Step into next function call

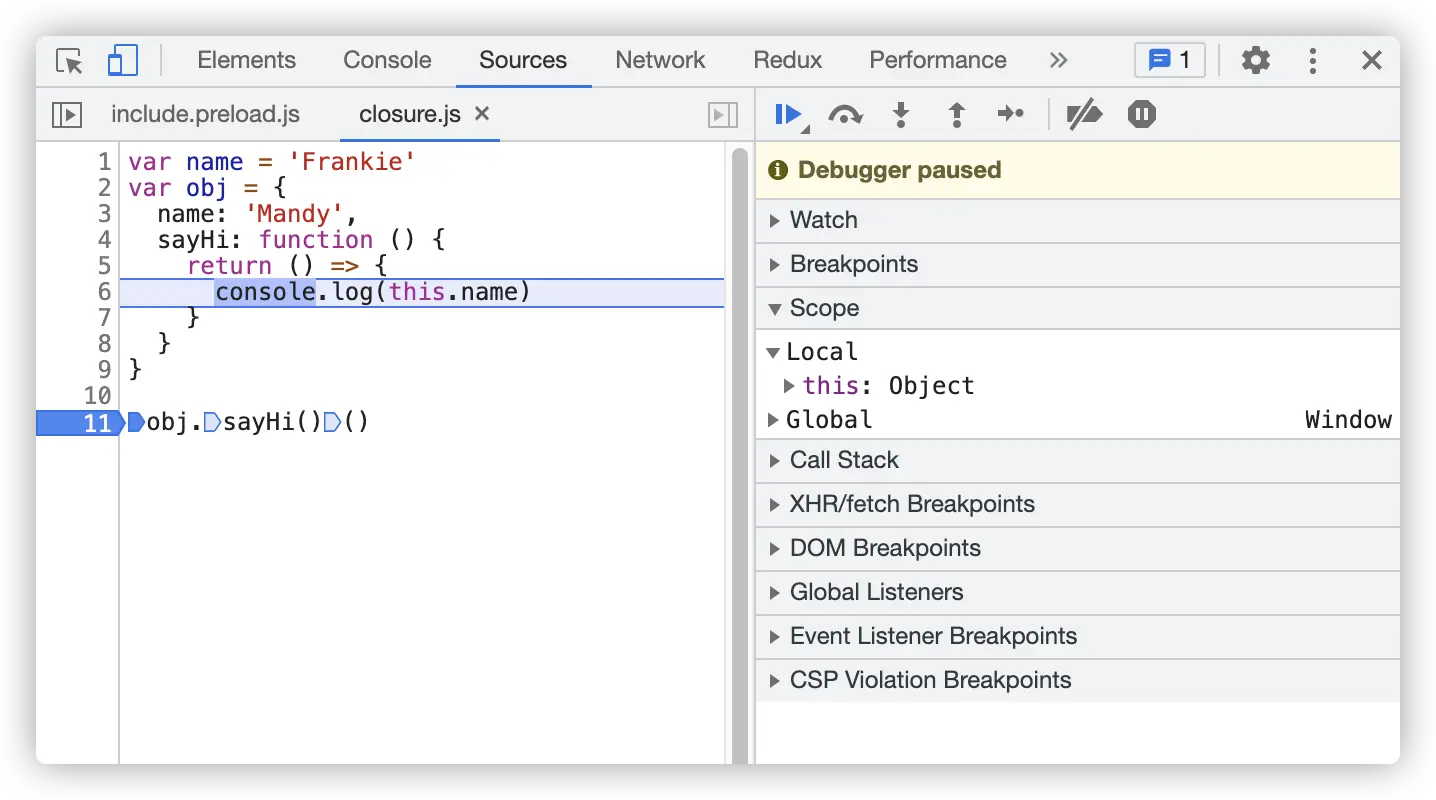pos(901,115)
